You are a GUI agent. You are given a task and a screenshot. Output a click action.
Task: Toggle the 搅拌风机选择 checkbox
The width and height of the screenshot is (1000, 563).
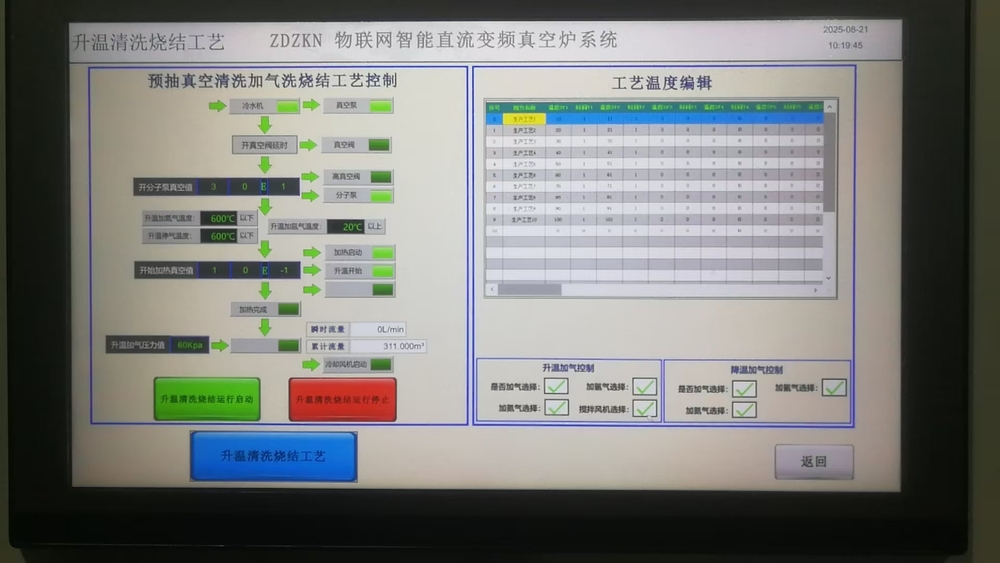645,408
